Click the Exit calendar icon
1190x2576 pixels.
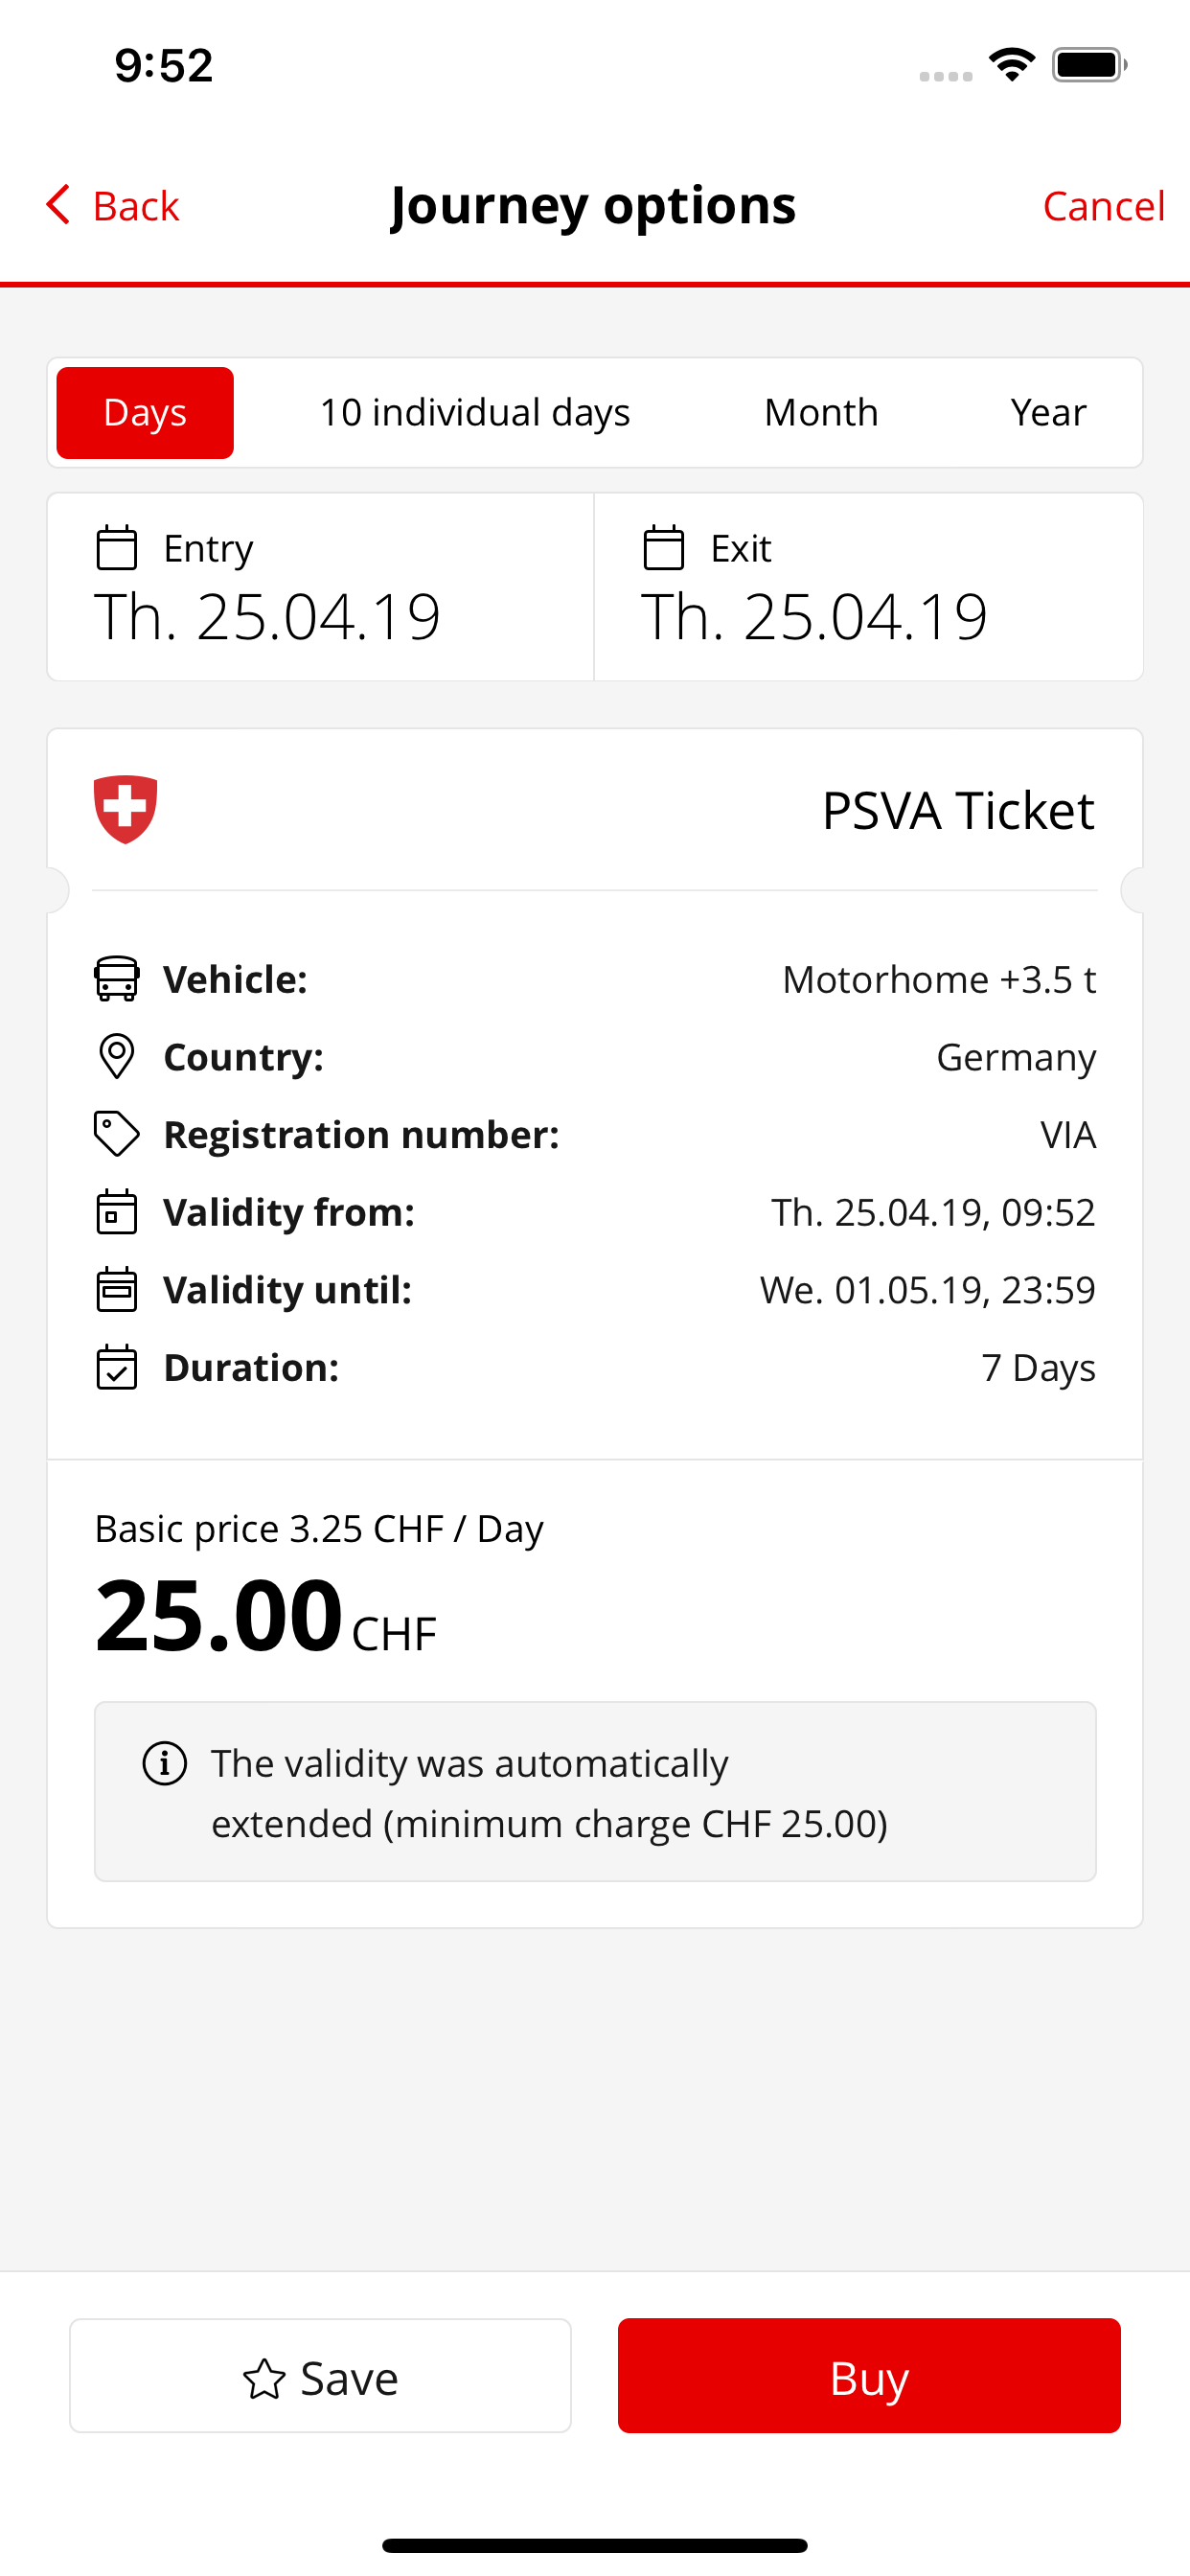point(663,548)
